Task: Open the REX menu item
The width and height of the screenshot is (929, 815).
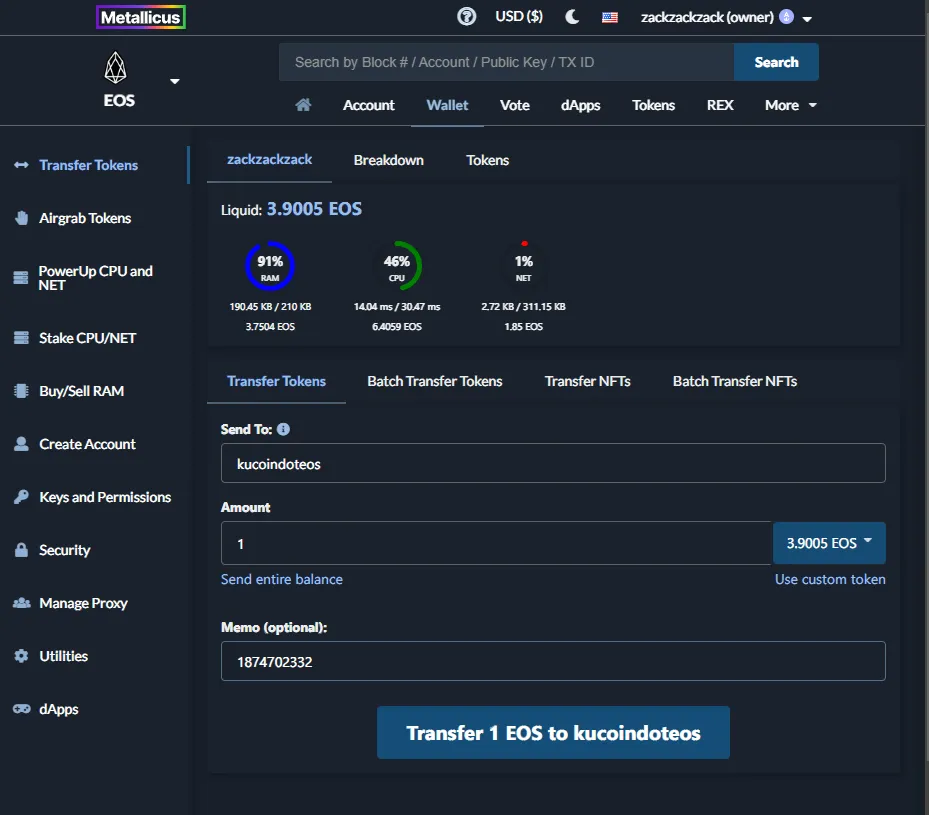Action: pos(720,105)
